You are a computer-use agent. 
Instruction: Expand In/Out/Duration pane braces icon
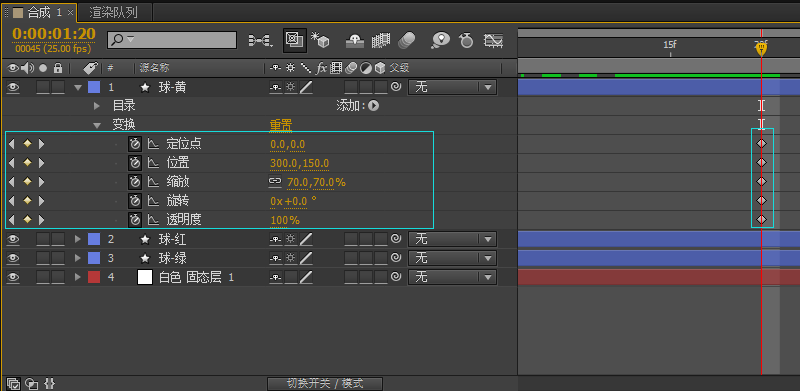(49, 383)
